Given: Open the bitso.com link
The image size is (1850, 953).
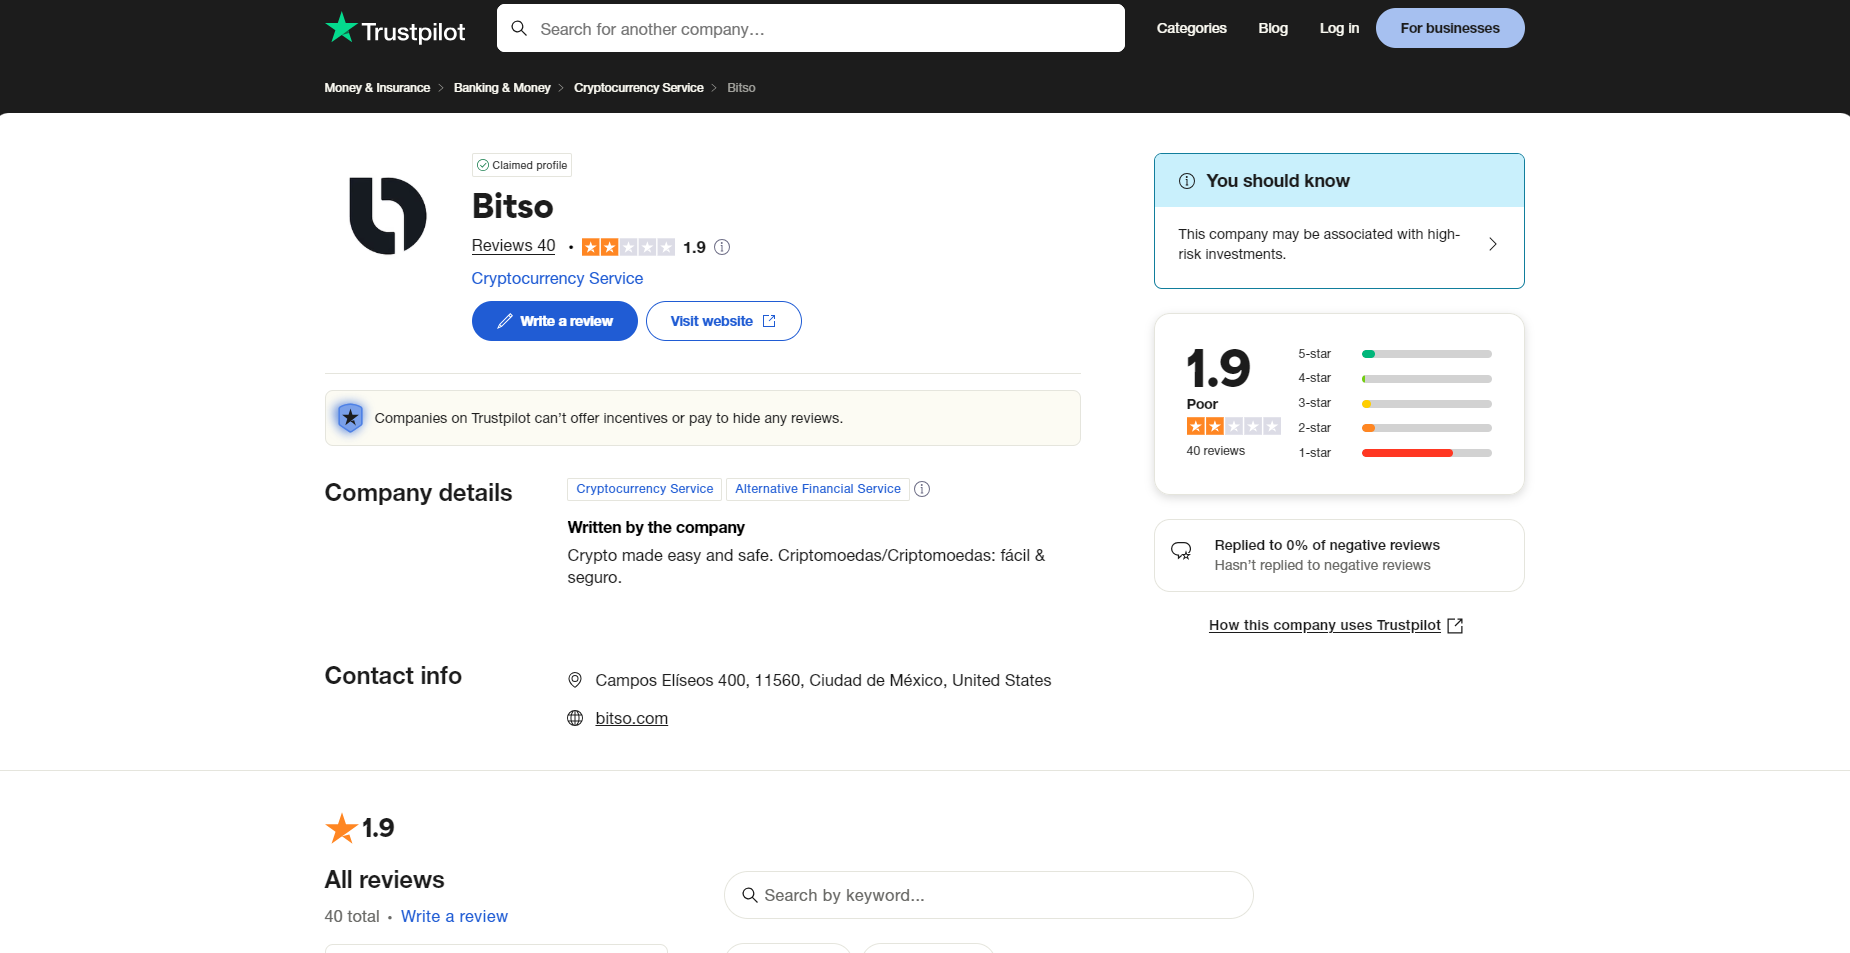Looking at the screenshot, I should [631, 718].
